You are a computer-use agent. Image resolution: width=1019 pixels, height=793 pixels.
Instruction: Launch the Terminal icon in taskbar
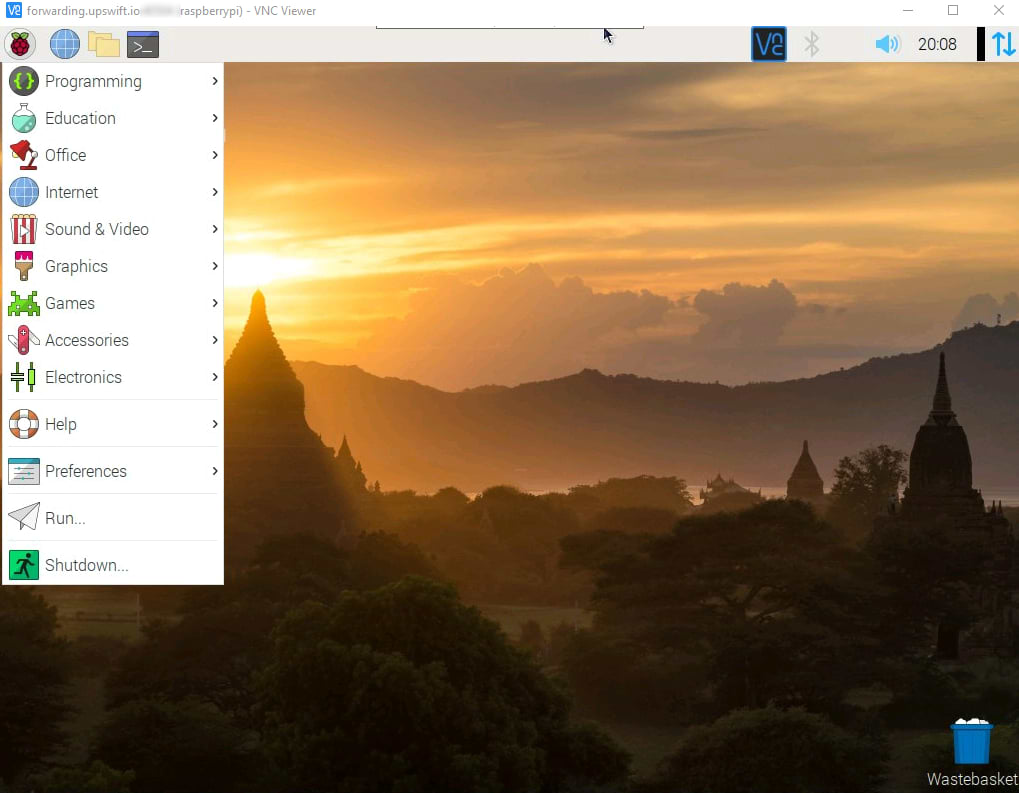pyautogui.click(x=143, y=44)
